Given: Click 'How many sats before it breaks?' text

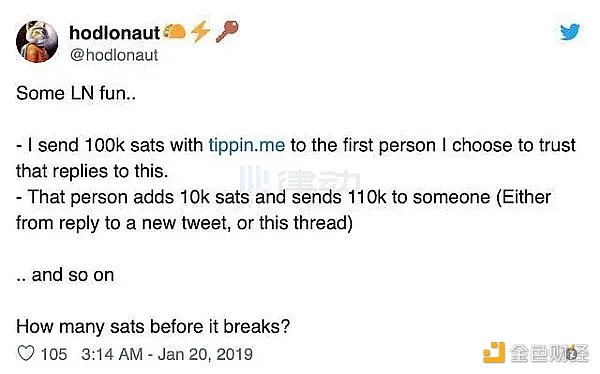Looking at the screenshot, I should click(153, 327).
